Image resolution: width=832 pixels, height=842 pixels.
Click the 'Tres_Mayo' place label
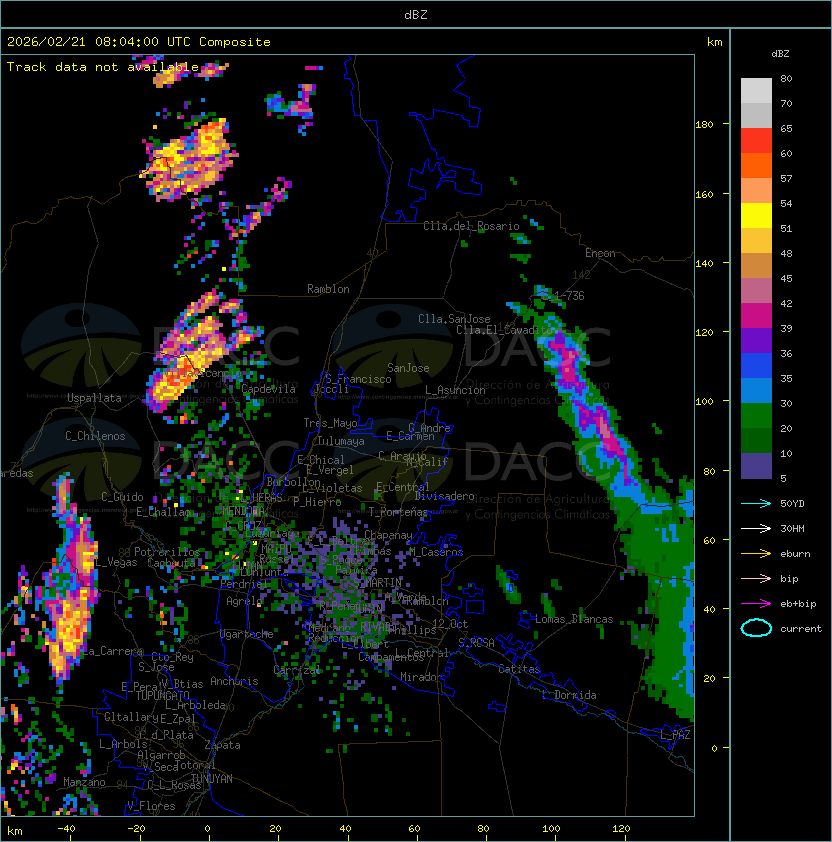point(330,423)
